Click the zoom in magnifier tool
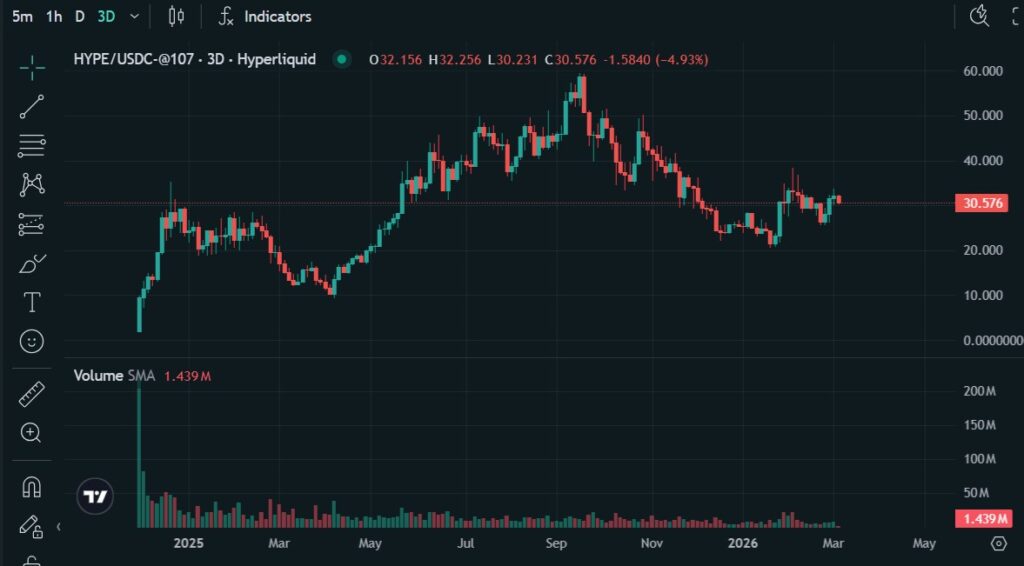 point(32,433)
